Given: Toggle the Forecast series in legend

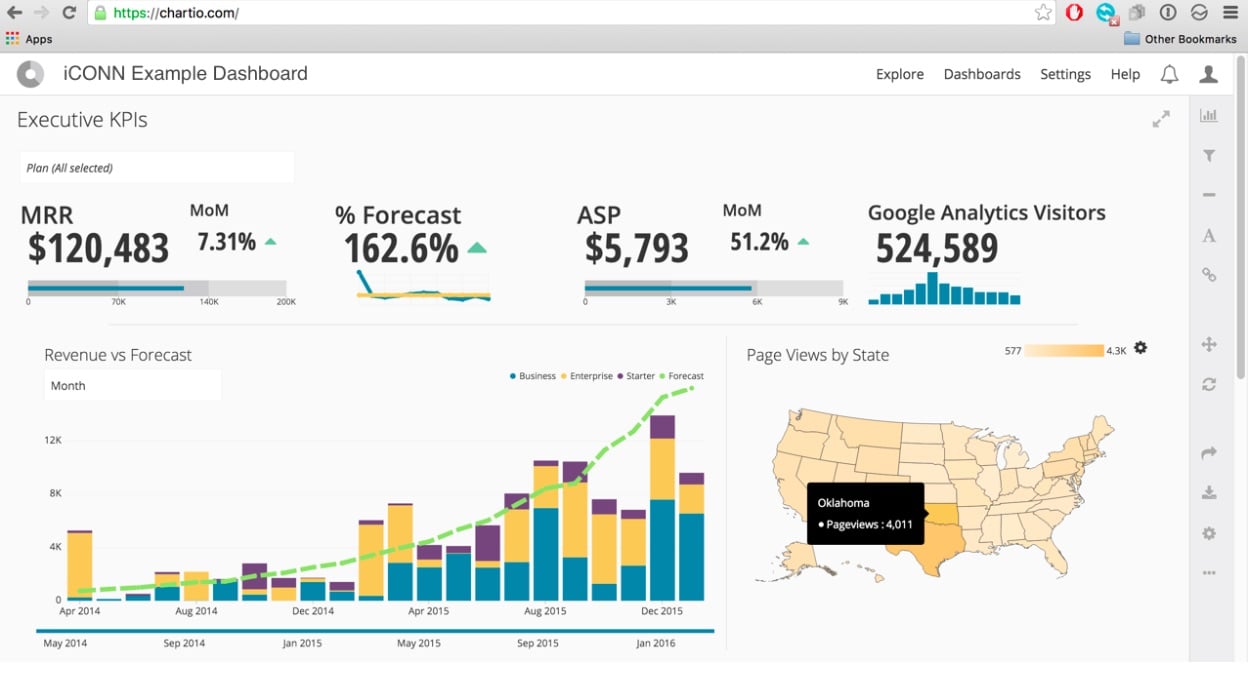Looking at the screenshot, I should click(685, 376).
